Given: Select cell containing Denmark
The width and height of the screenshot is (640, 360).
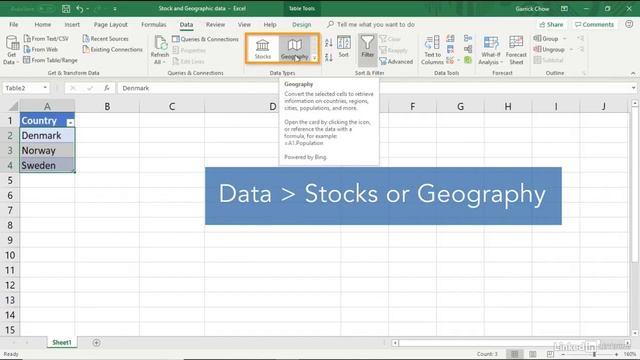Looking at the screenshot, I should 47,136.
